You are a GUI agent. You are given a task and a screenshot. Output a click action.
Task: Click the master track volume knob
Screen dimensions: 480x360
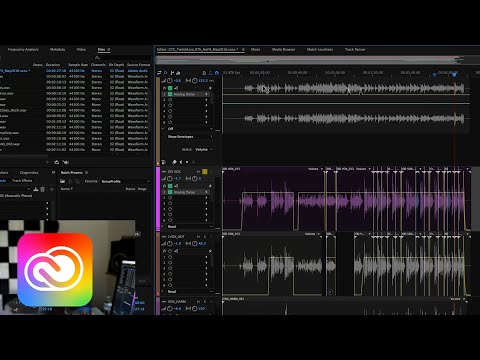pyautogui.click(x=170, y=81)
